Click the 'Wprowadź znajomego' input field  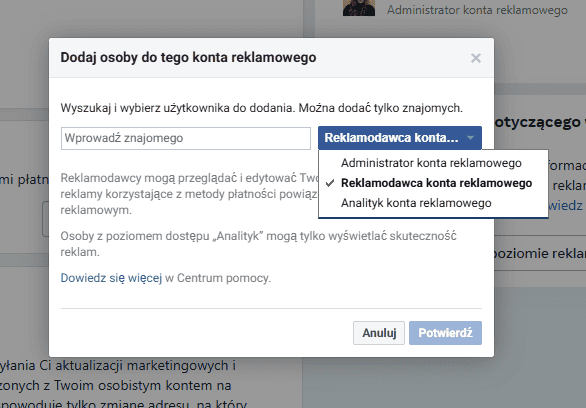pyautogui.click(x=186, y=138)
